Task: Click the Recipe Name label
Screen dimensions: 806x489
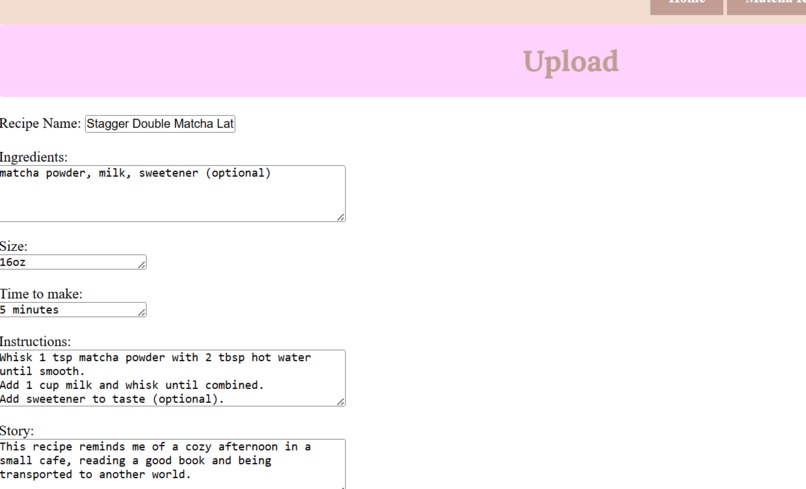Action: click(40, 124)
